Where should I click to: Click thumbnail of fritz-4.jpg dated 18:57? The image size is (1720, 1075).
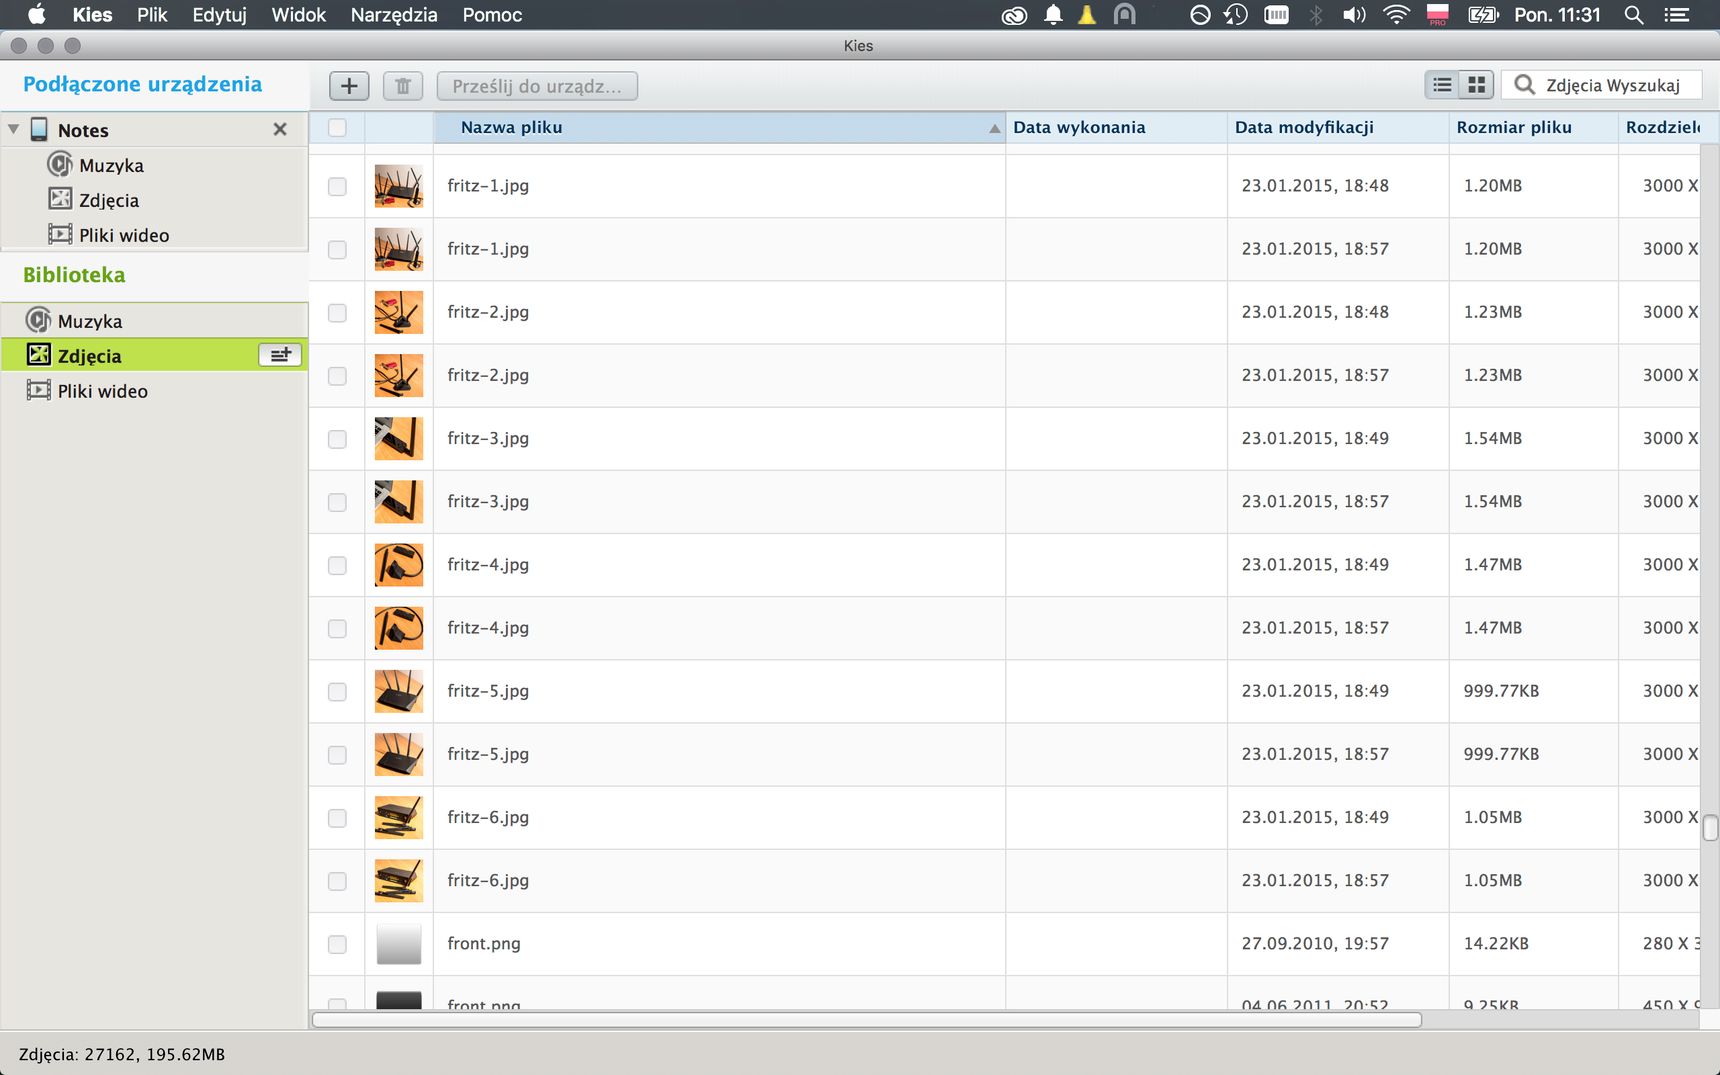tap(398, 628)
